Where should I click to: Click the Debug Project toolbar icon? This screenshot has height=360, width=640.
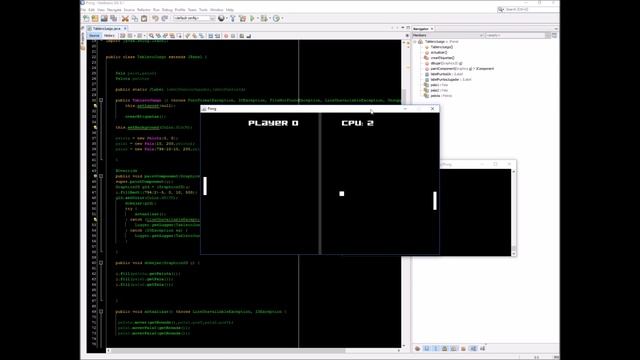click(x=264, y=18)
